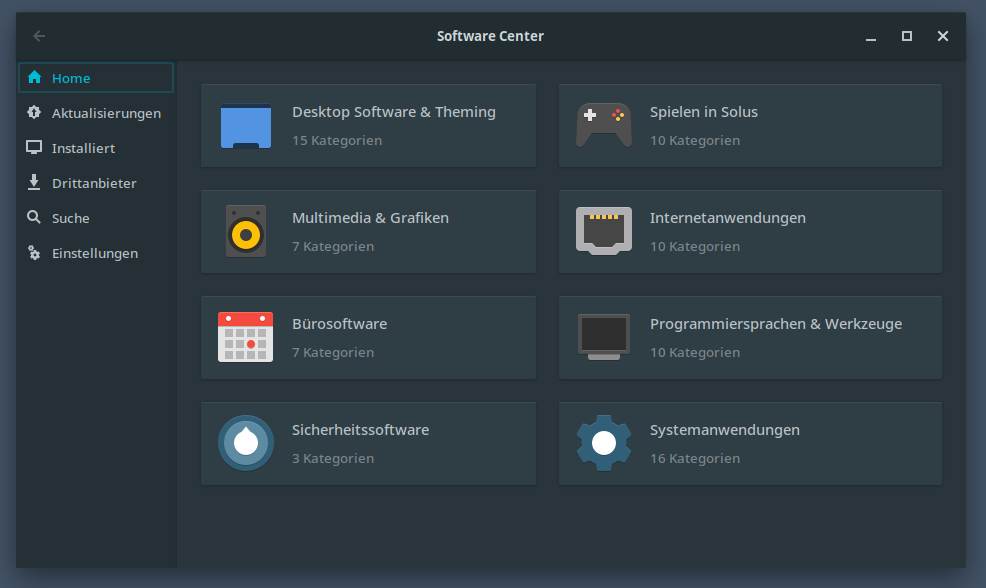
Task: Click the shield icon for Sicherheitssoftware
Action: pyautogui.click(x=246, y=443)
